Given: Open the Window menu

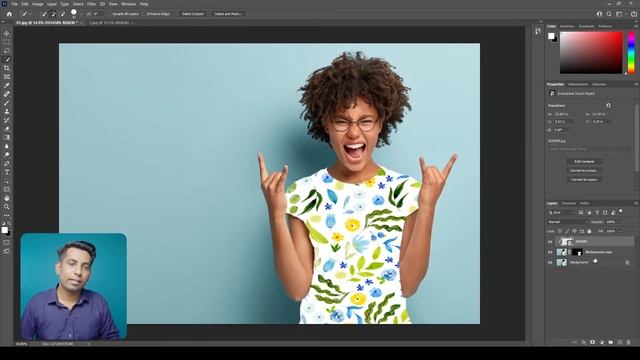Looking at the screenshot, I should click(x=129, y=4).
